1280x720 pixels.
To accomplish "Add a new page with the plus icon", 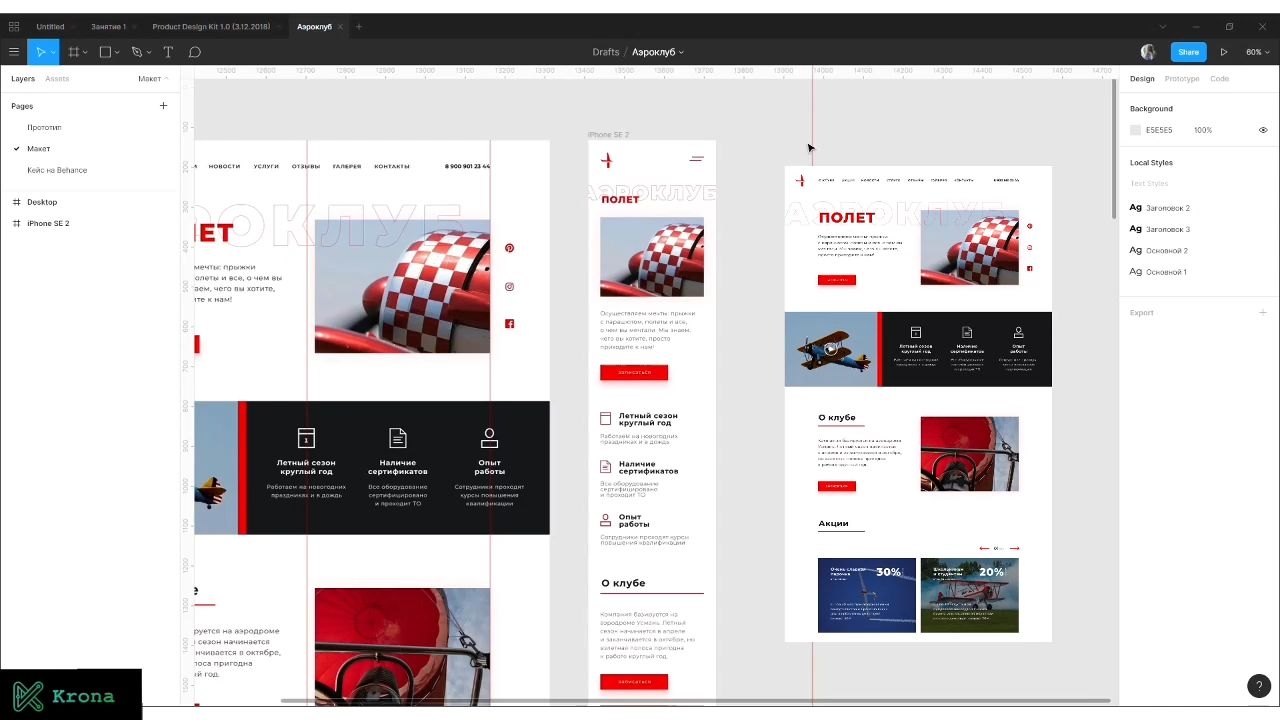I will coord(164,106).
